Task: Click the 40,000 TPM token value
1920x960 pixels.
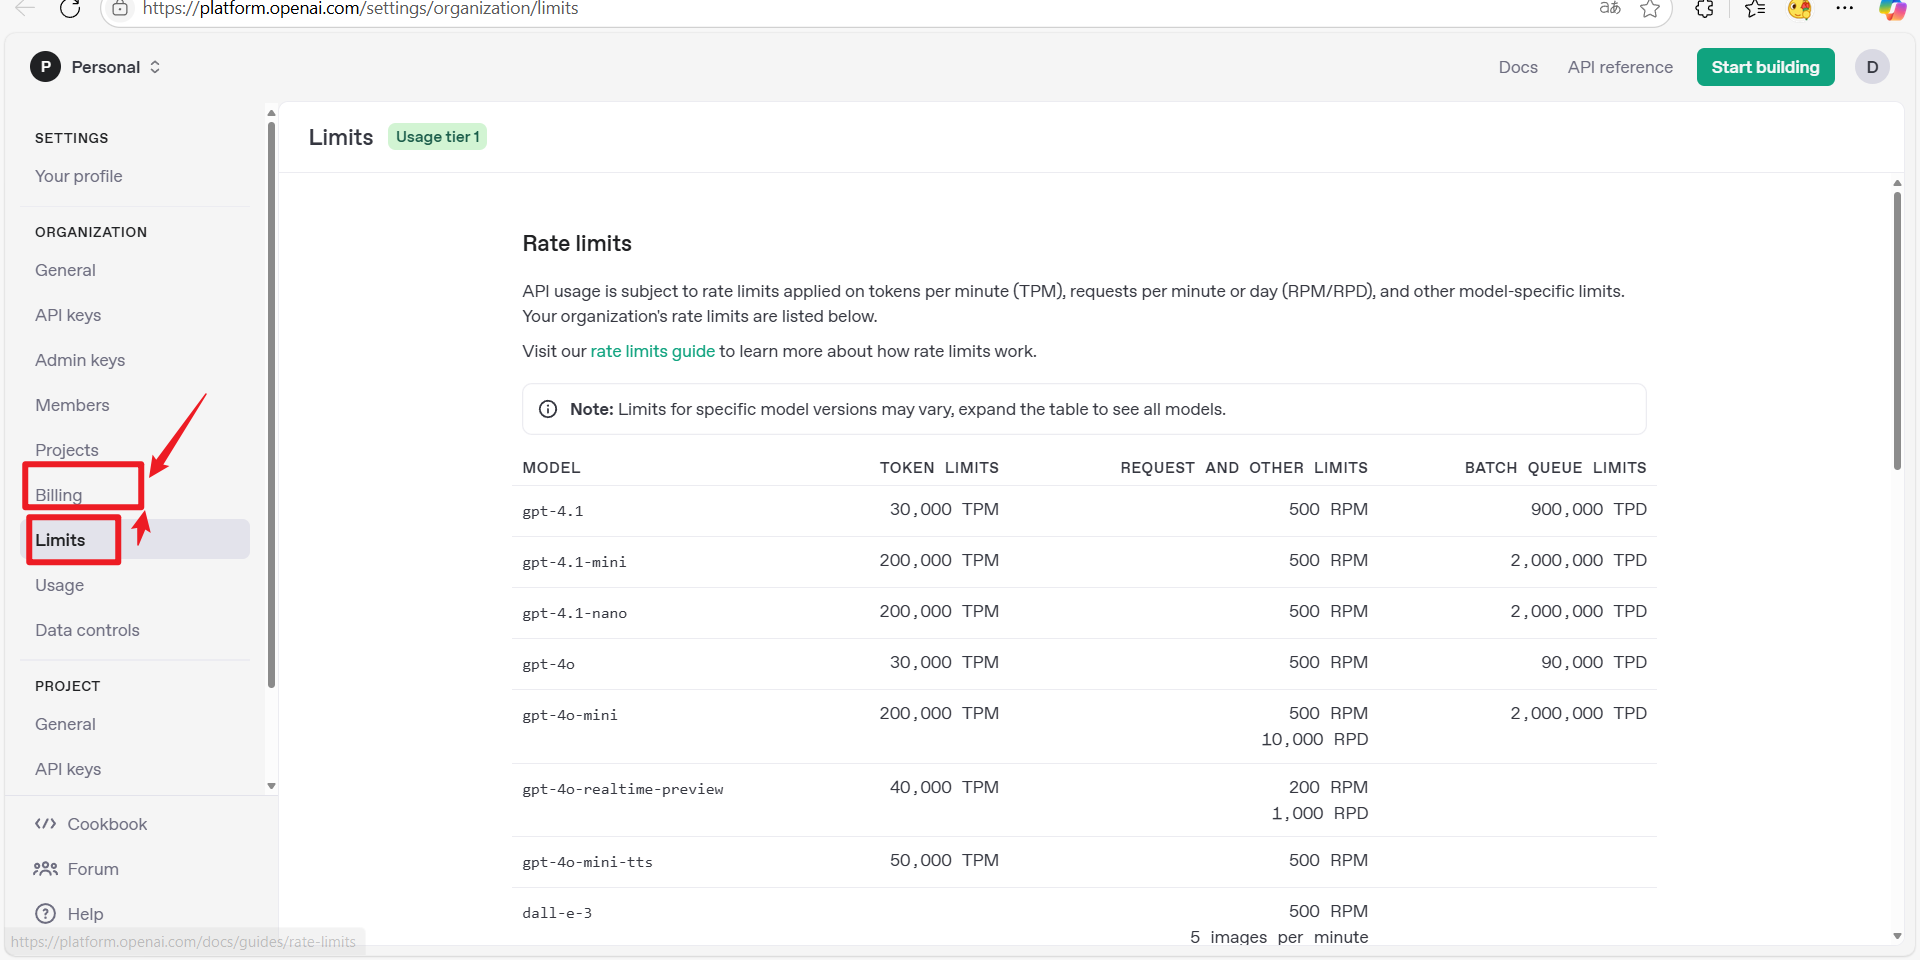Action: point(944,787)
